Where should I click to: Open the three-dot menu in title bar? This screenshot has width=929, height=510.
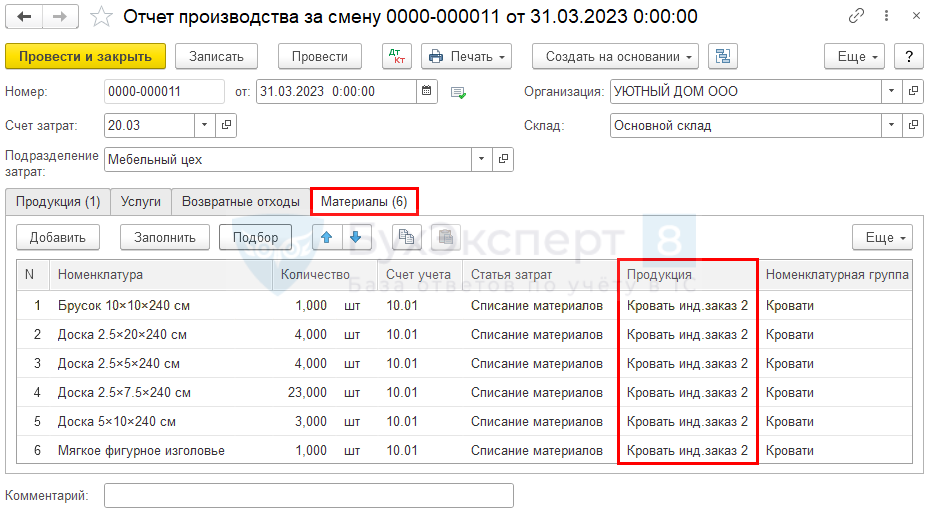(886, 16)
